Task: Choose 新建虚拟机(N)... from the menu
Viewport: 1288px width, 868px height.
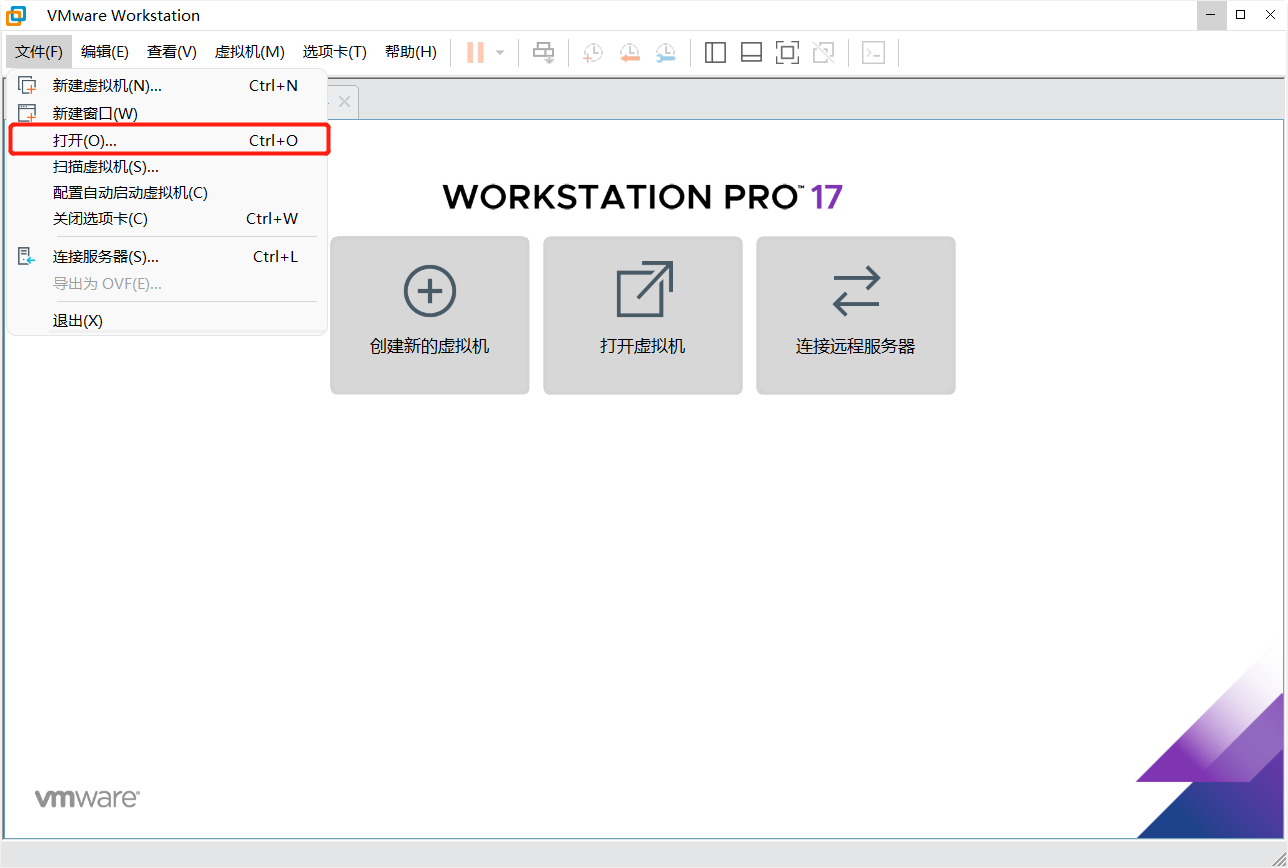Action: [167, 86]
